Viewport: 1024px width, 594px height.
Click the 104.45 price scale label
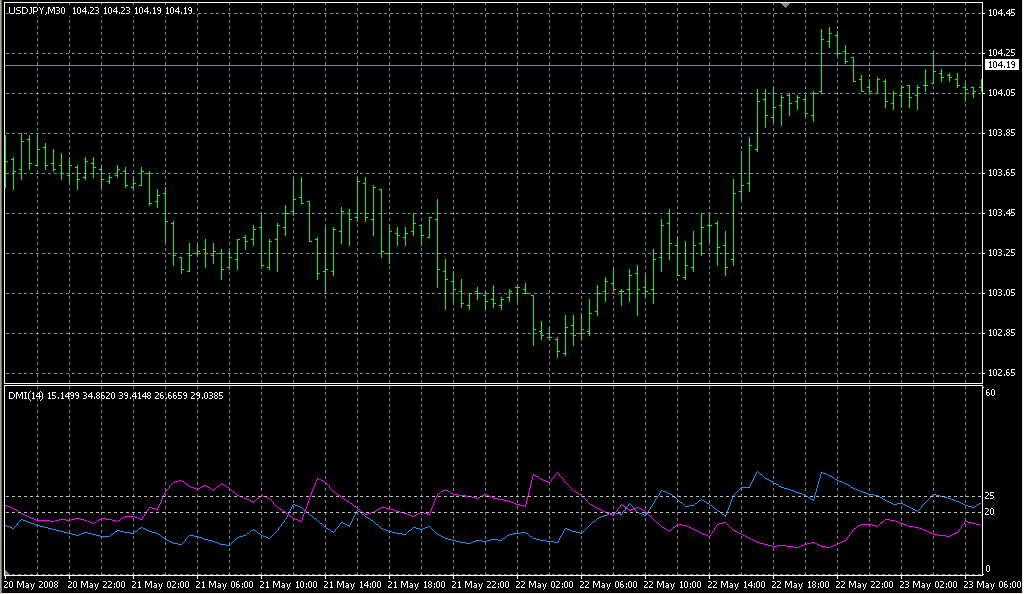[x=1001, y=13]
